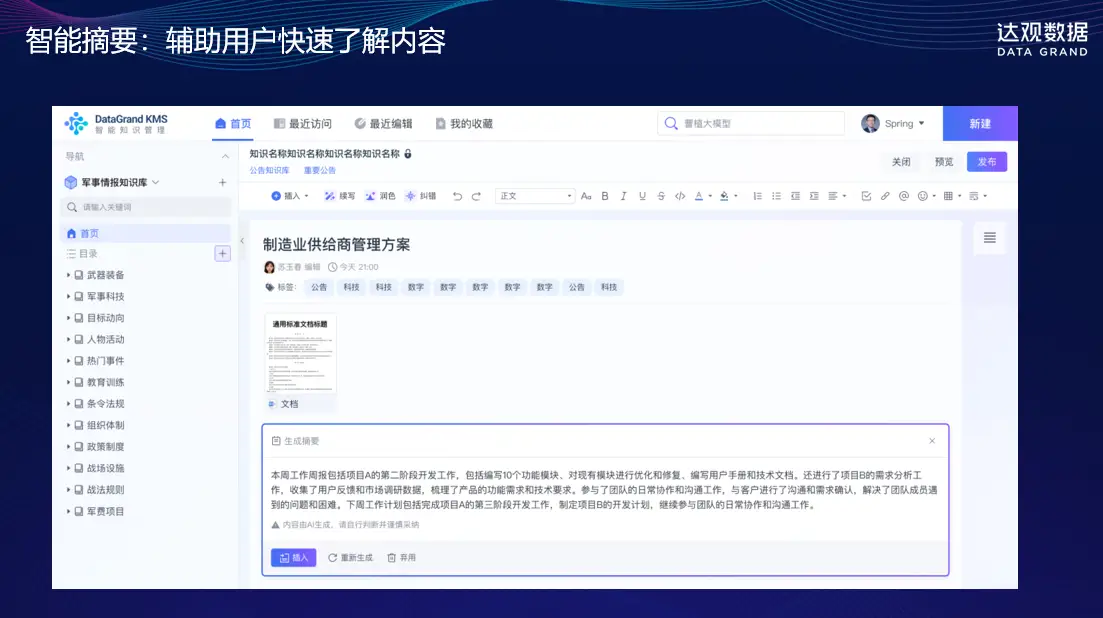The height and width of the screenshot is (618, 1103).
Task: Open the 正文 paragraph style dropdown
Action: [x=535, y=196]
